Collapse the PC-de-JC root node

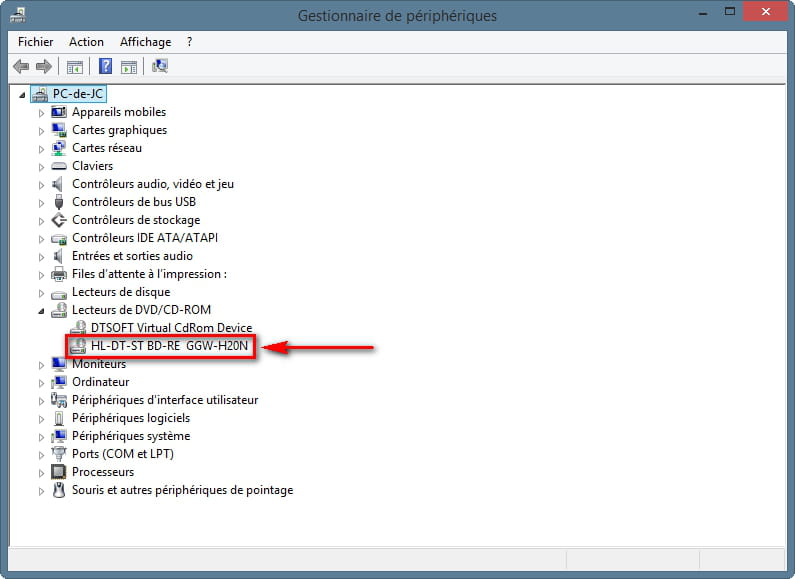[x=23, y=95]
